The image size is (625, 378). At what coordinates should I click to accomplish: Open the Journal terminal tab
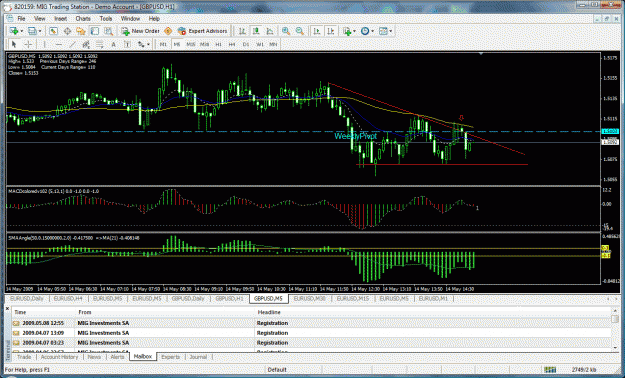coord(198,357)
